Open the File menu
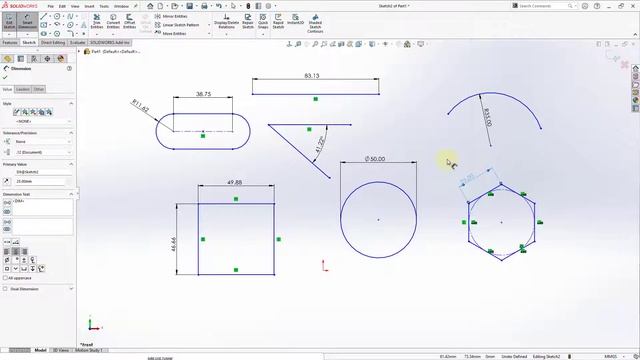This screenshot has height=360, width=640. click(x=51, y=7)
